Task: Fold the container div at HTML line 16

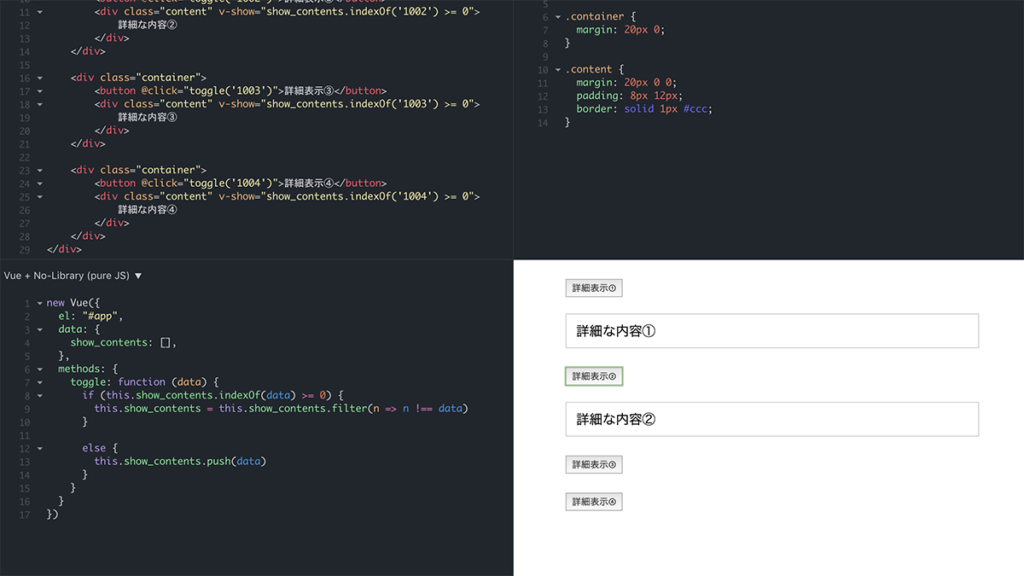Action: 40,78
